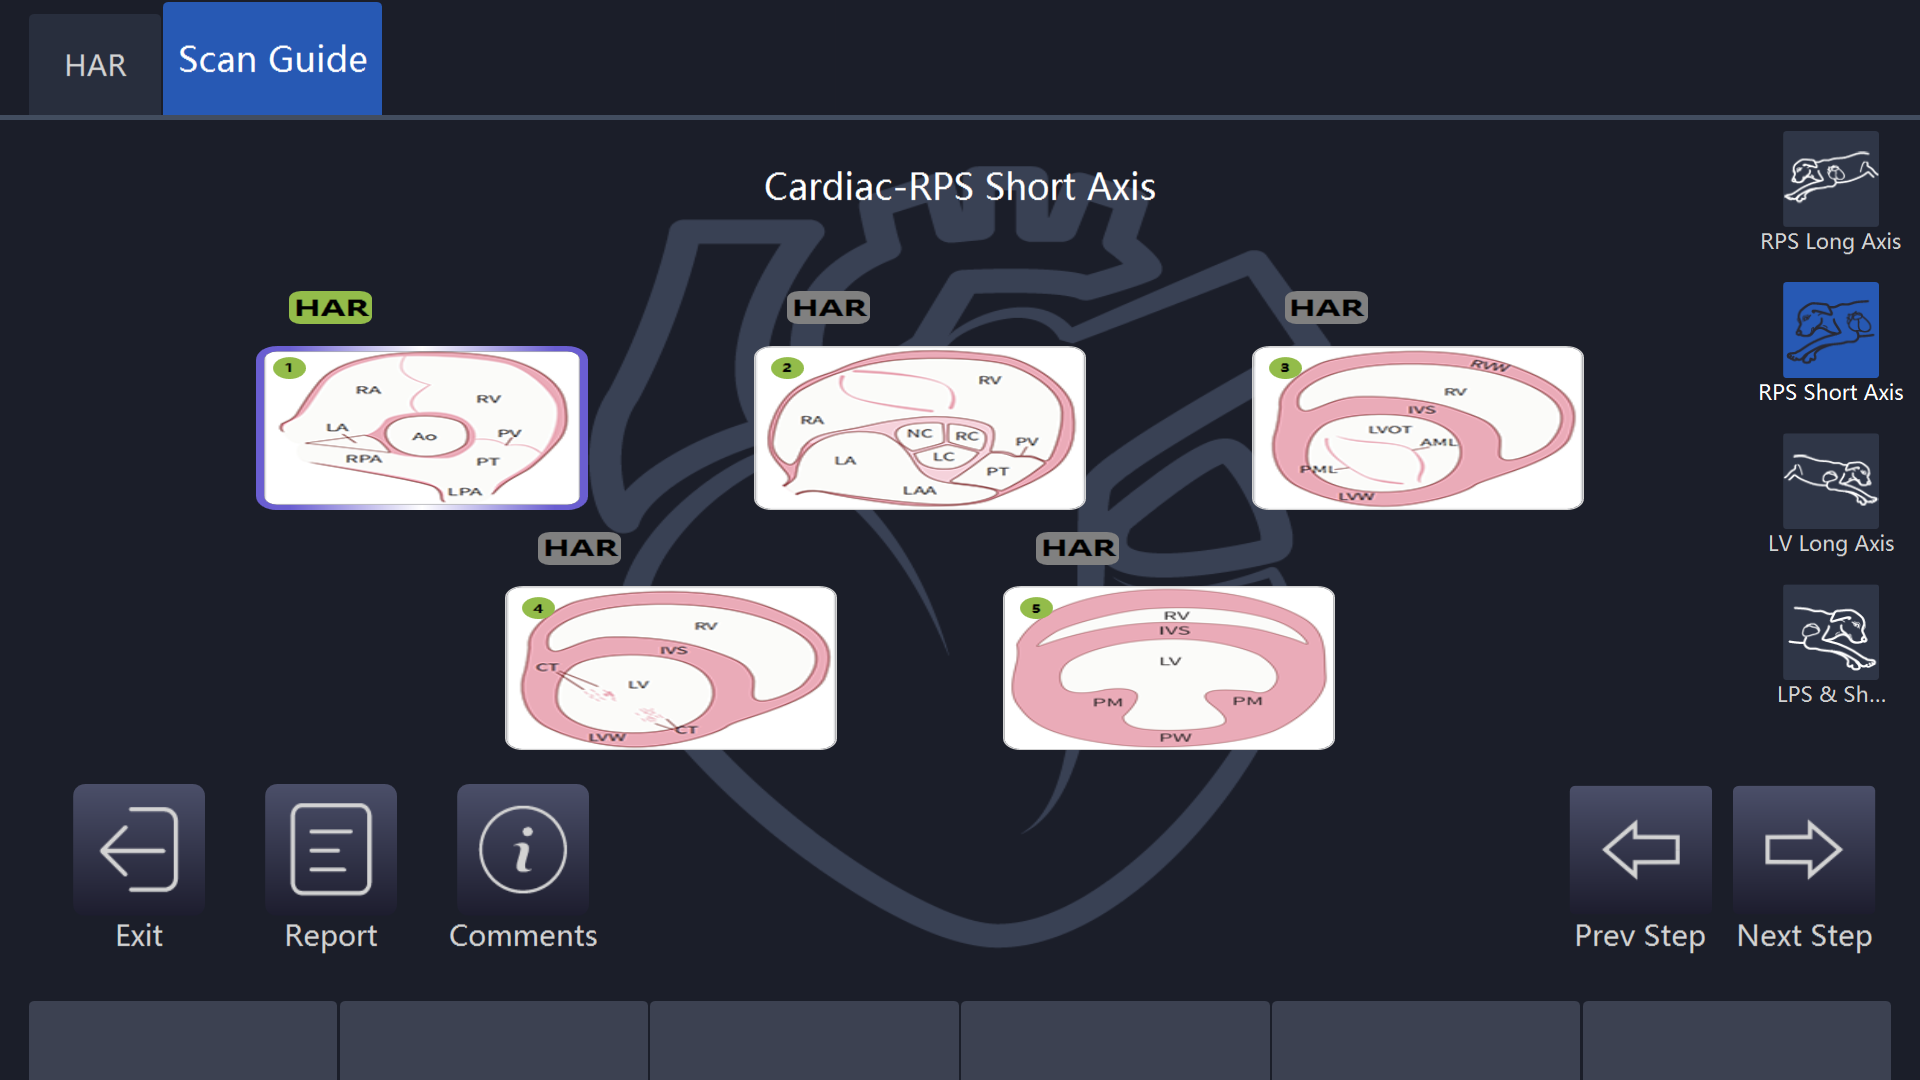The image size is (1920, 1080).
Task: Toggle the green HAR badge above view 1
Action: click(x=331, y=308)
